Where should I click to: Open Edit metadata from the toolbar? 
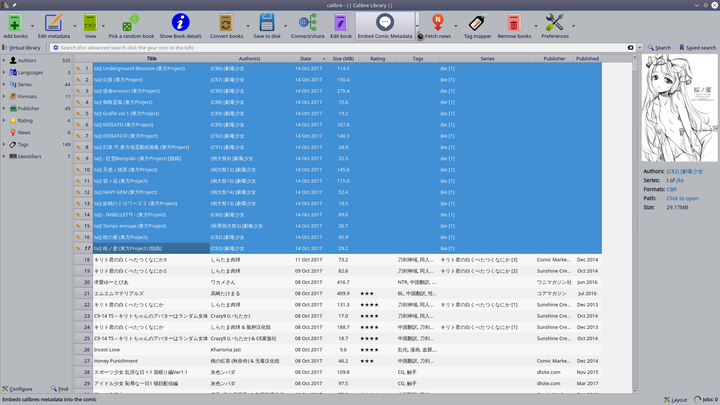54,21
